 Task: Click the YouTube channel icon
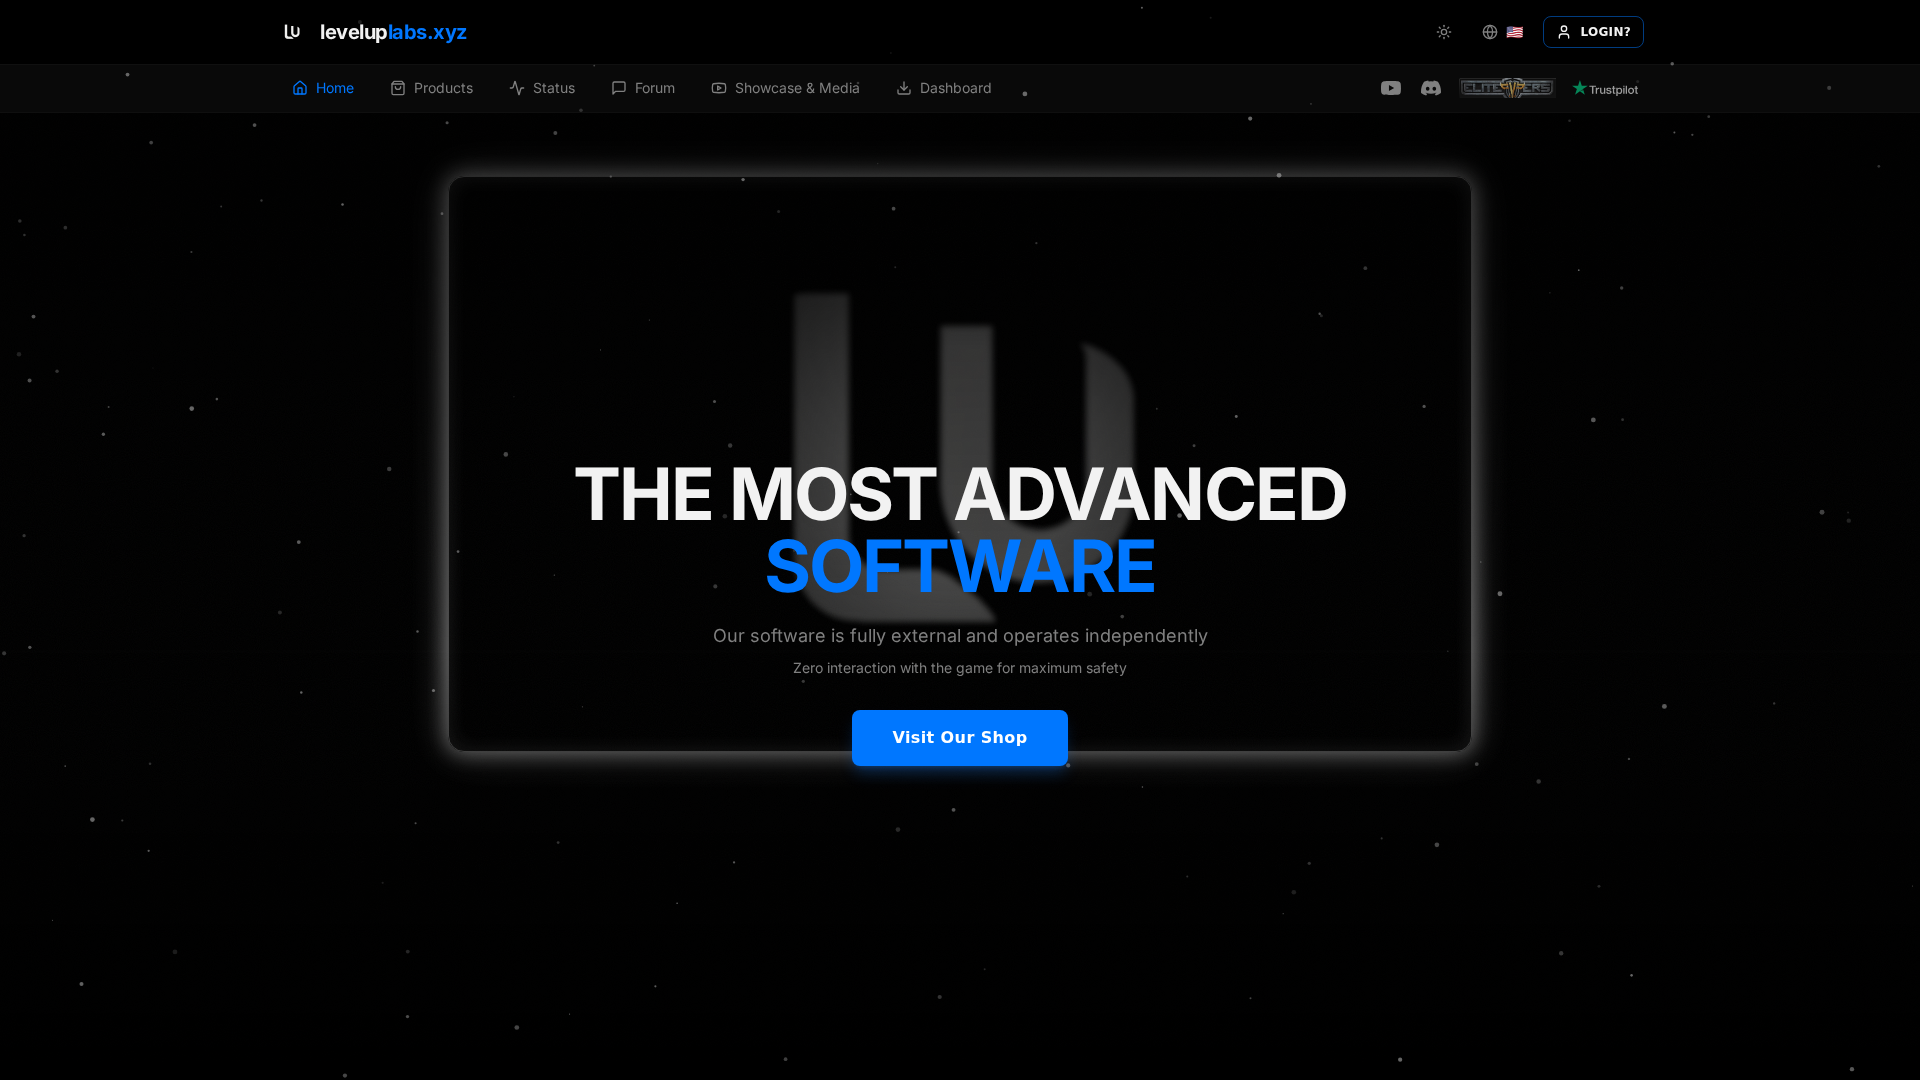[1390, 88]
